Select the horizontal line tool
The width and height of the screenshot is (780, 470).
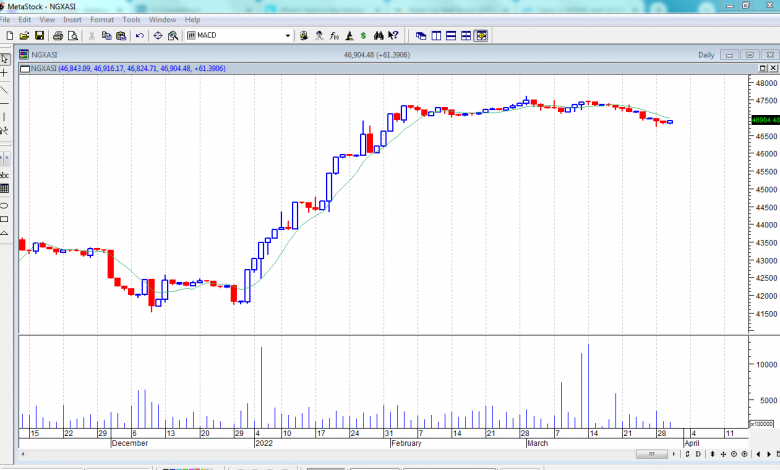pyautogui.click(x=4, y=103)
